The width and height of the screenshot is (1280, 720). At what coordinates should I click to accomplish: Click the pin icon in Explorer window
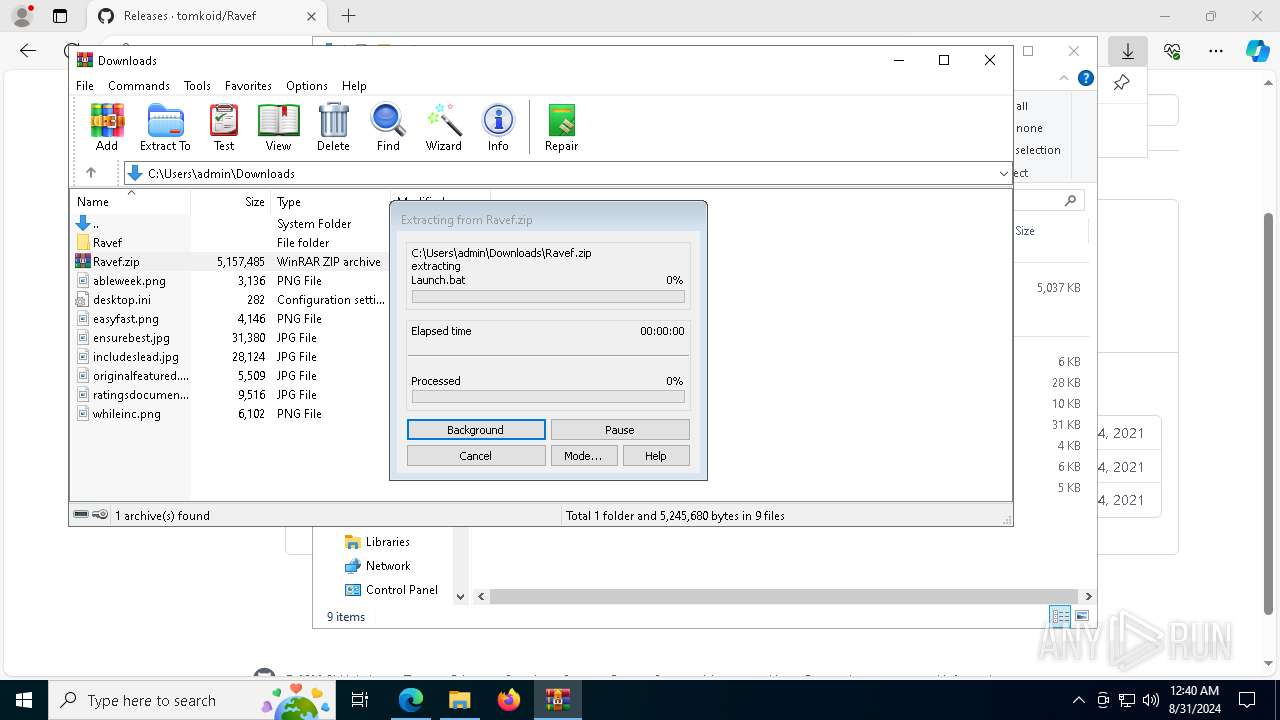pos(1122,82)
